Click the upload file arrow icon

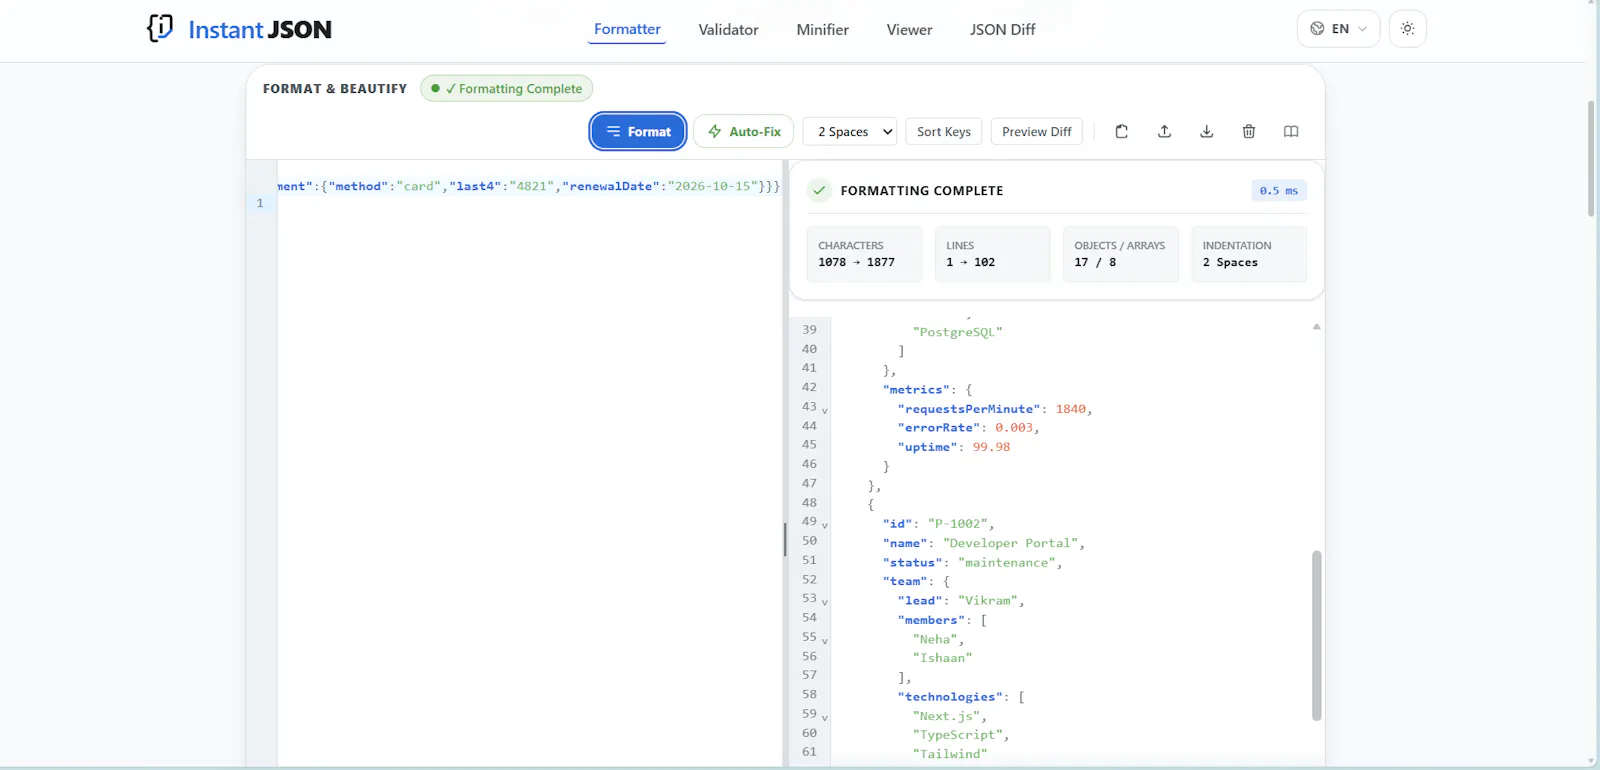coord(1164,131)
